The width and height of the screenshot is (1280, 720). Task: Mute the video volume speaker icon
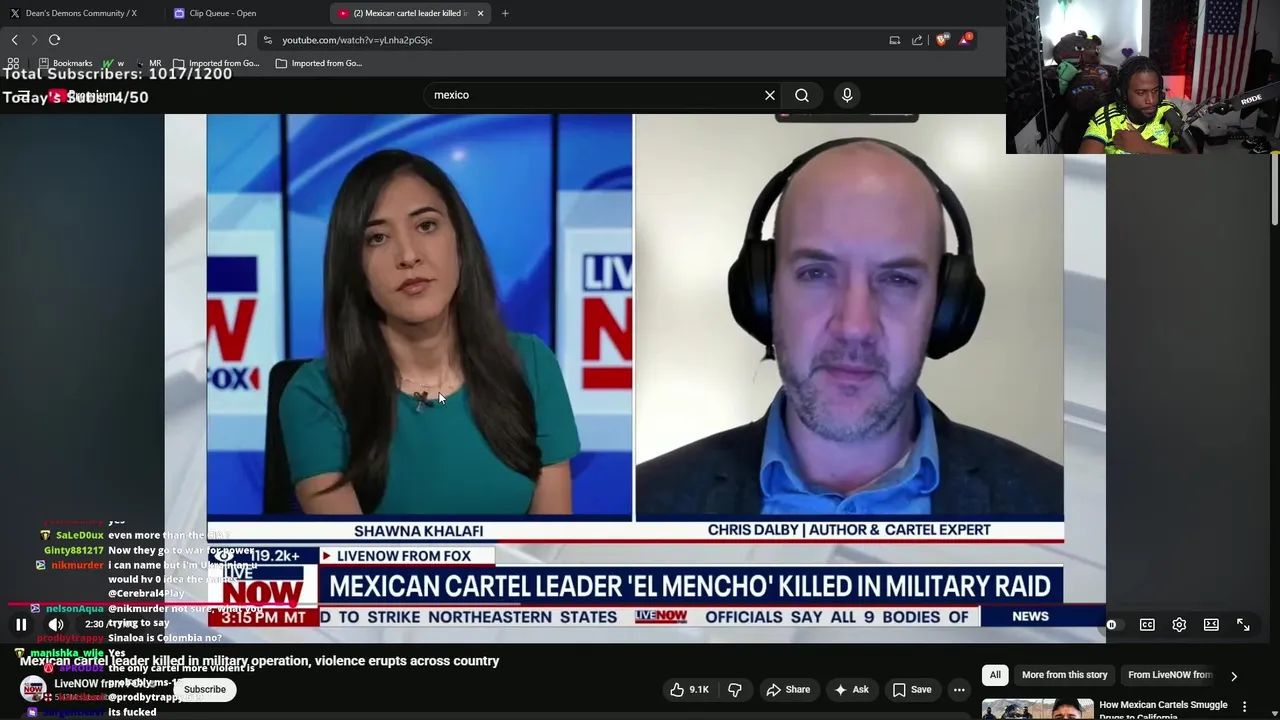pos(56,625)
